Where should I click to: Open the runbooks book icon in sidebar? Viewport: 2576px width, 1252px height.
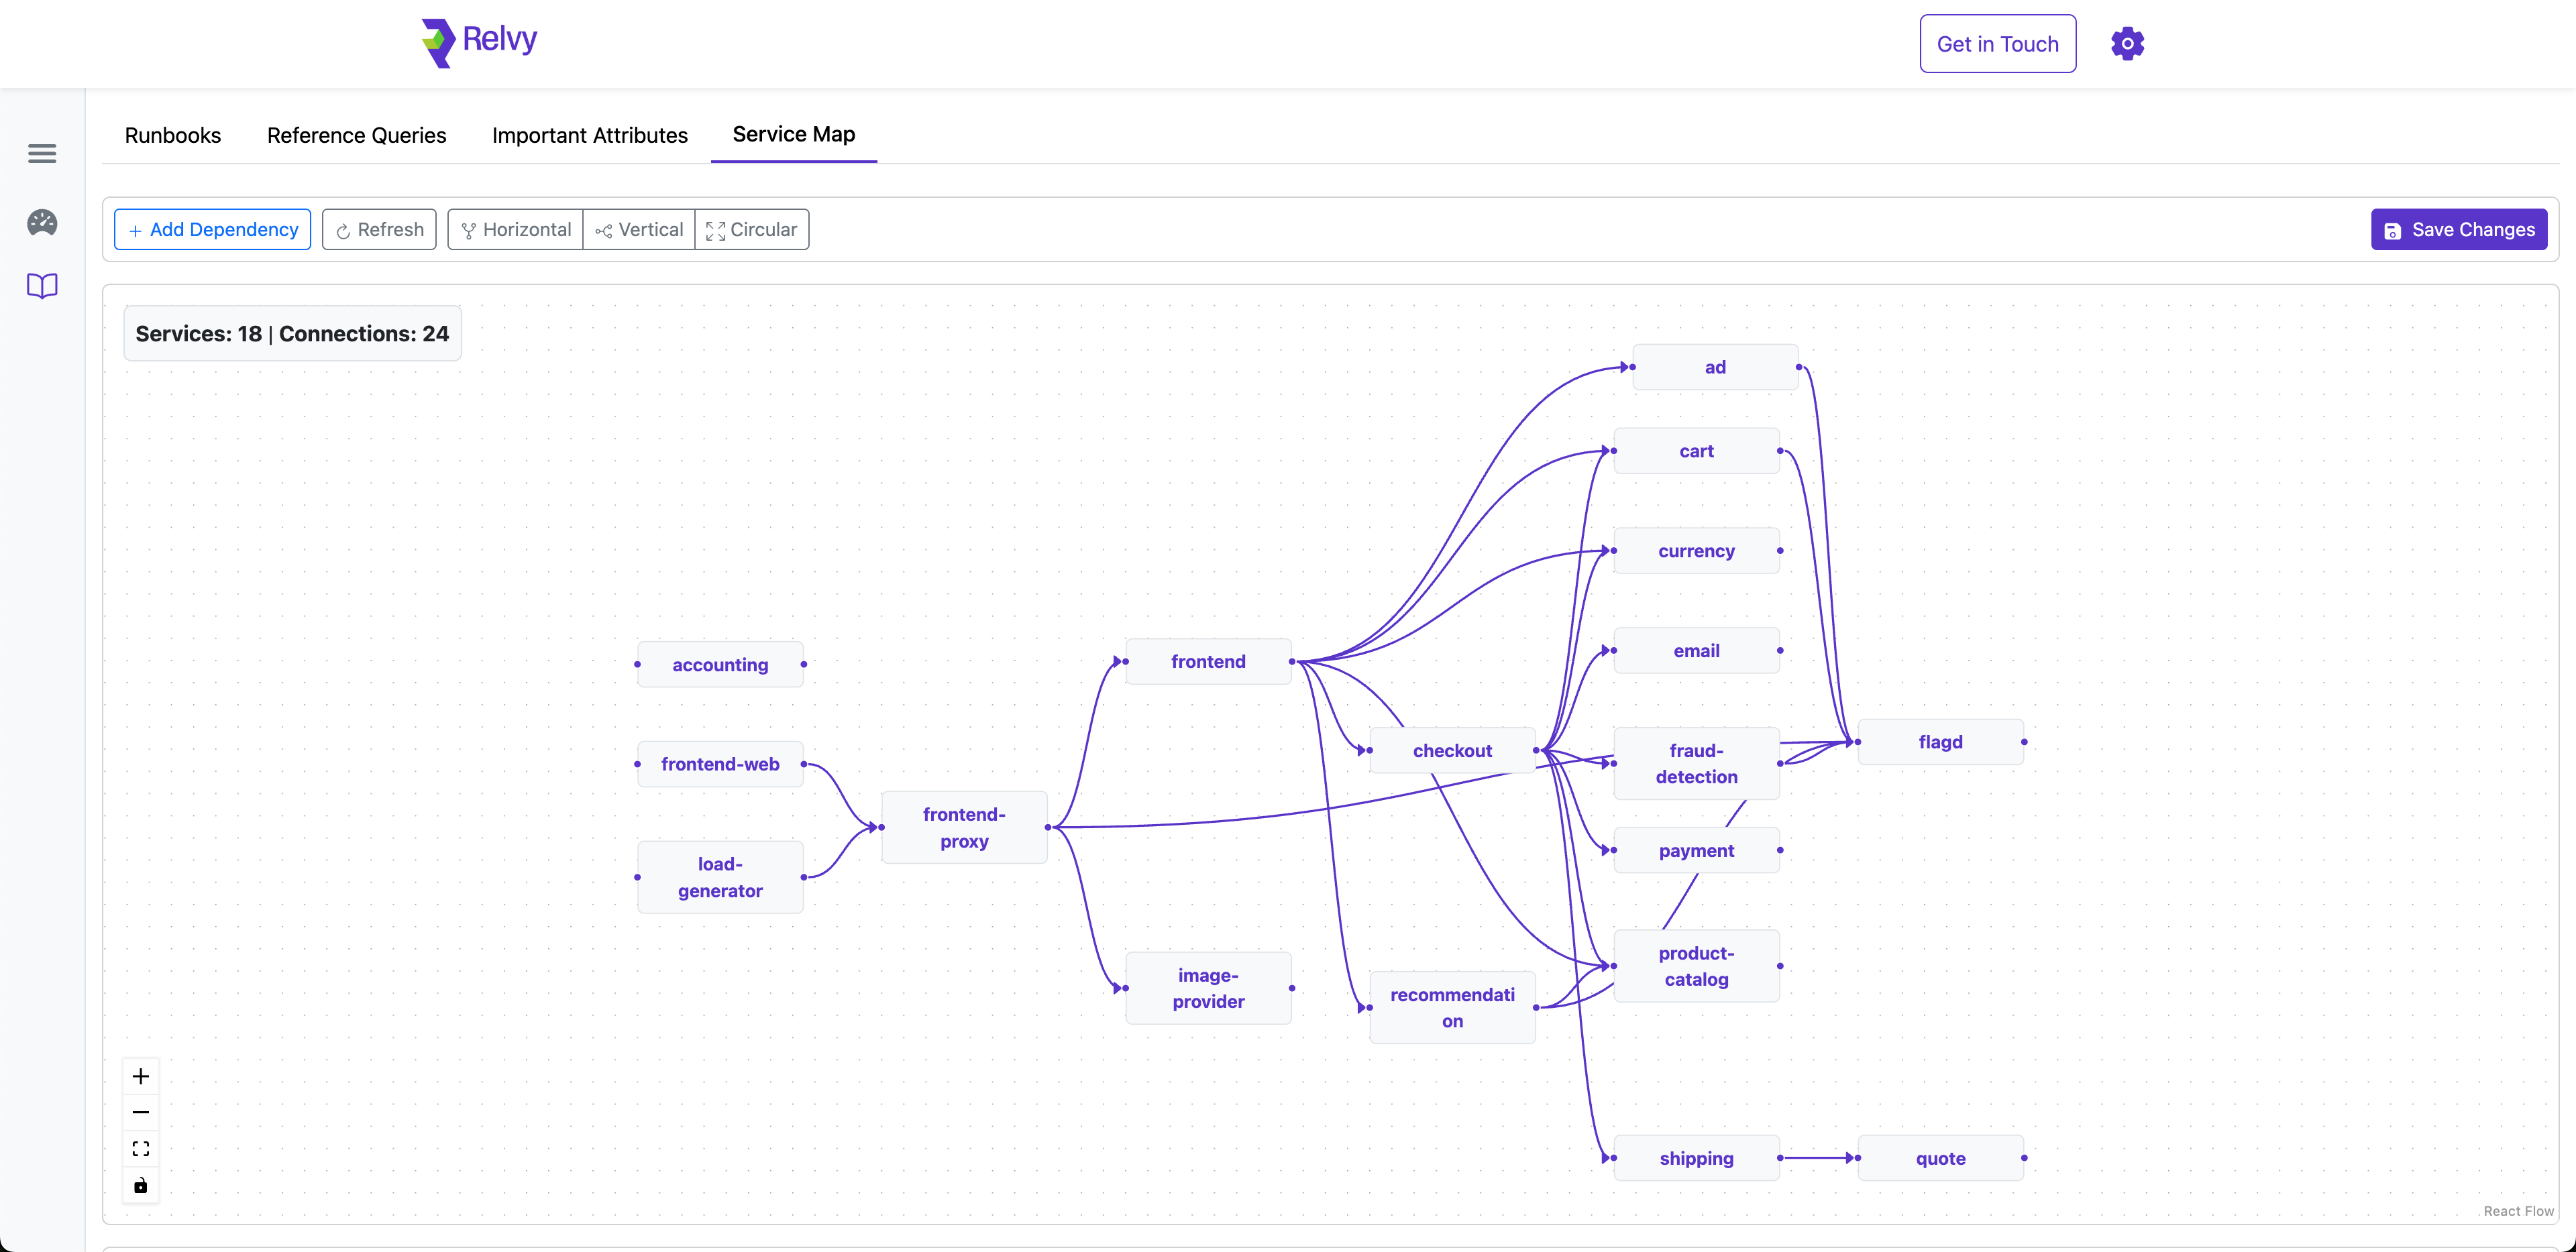click(x=41, y=286)
